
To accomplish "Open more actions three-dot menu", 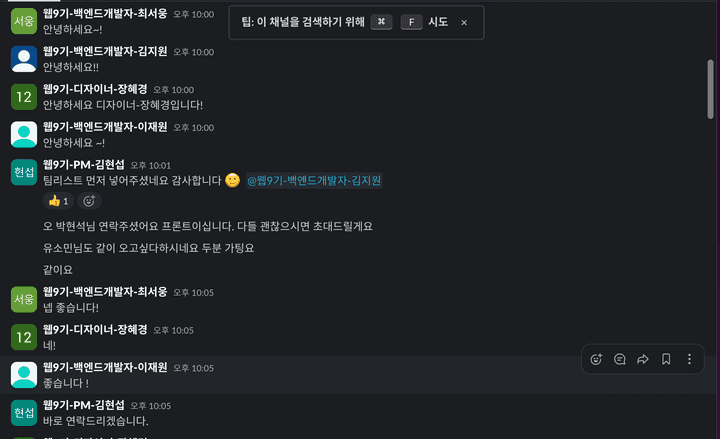I will coord(689,359).
